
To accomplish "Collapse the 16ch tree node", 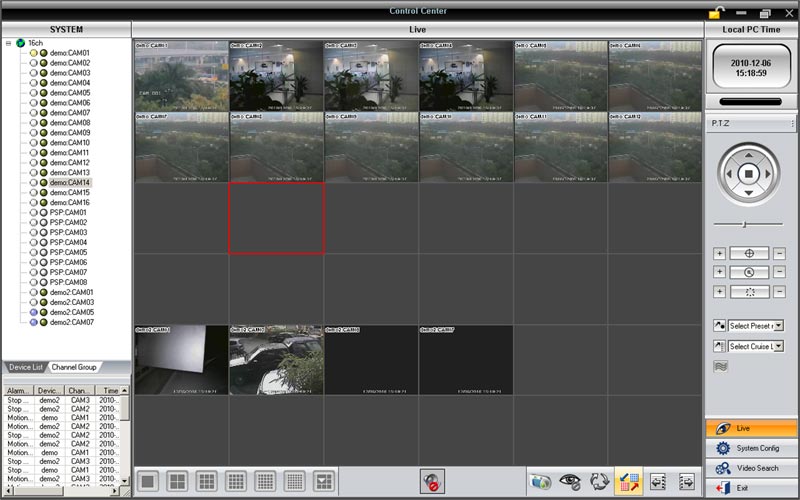I will [8, 43].
